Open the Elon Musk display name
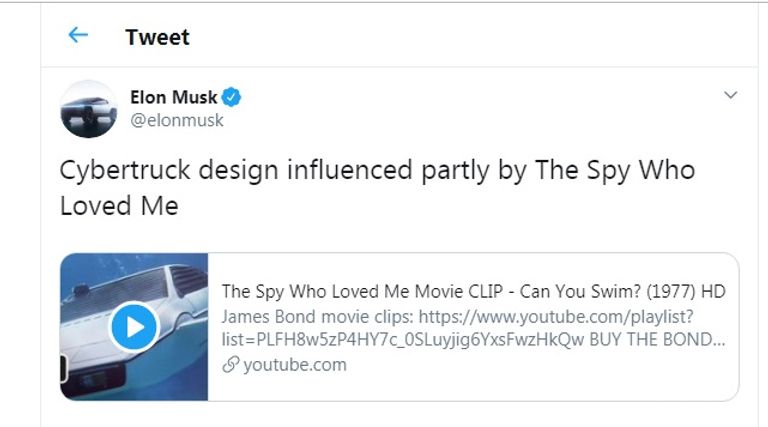This screenshot has width=768, height=427. coord(173,97)
